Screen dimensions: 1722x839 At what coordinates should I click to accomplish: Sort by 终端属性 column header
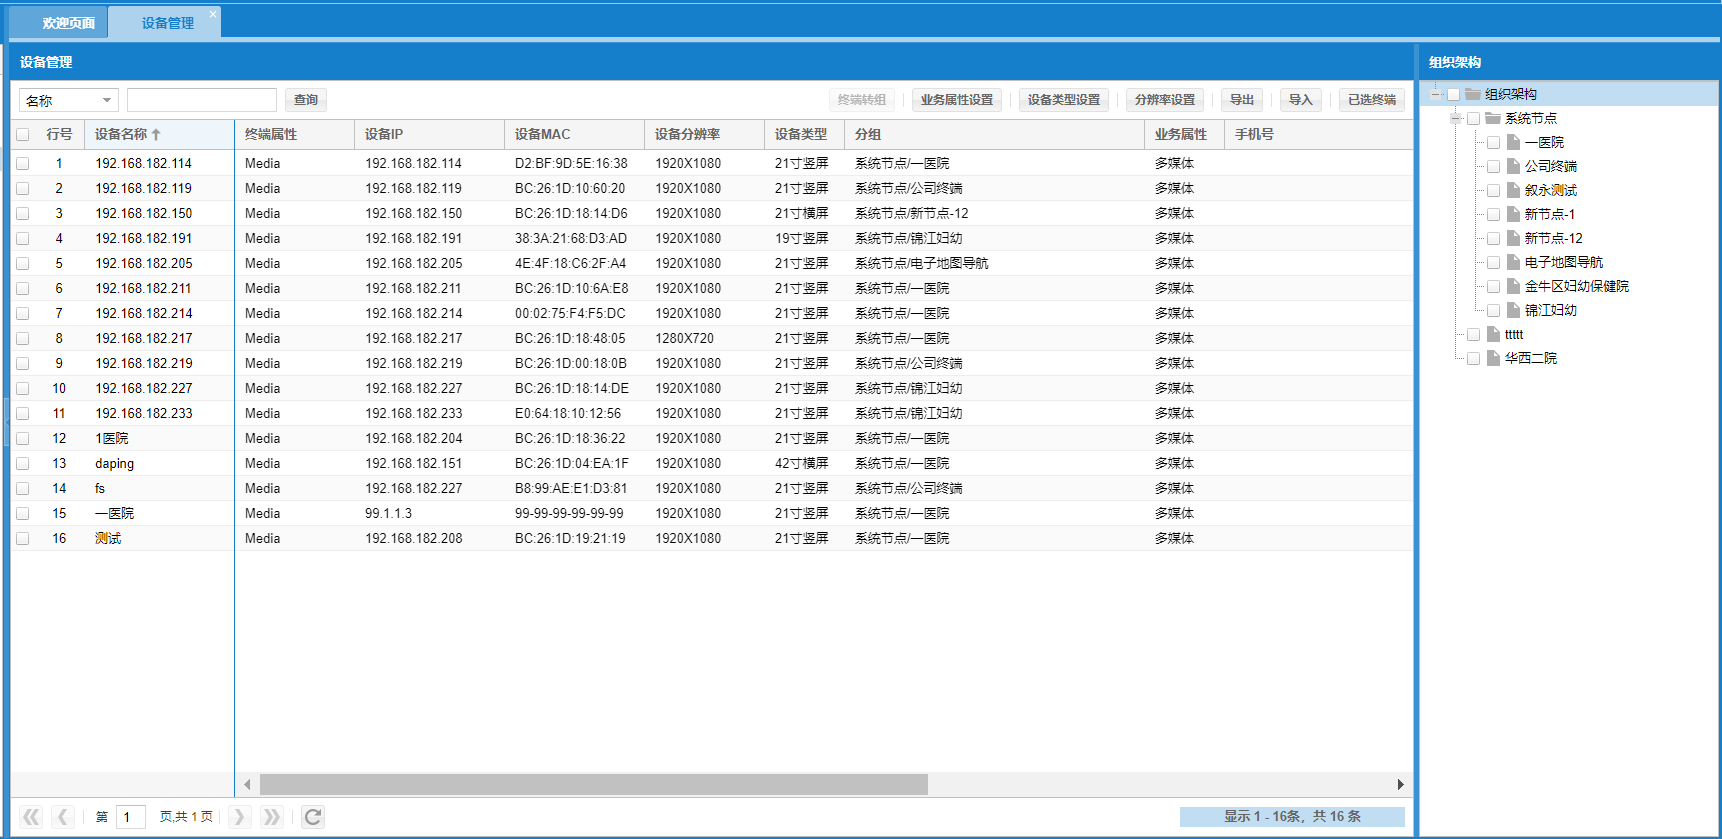click(294, 134)
